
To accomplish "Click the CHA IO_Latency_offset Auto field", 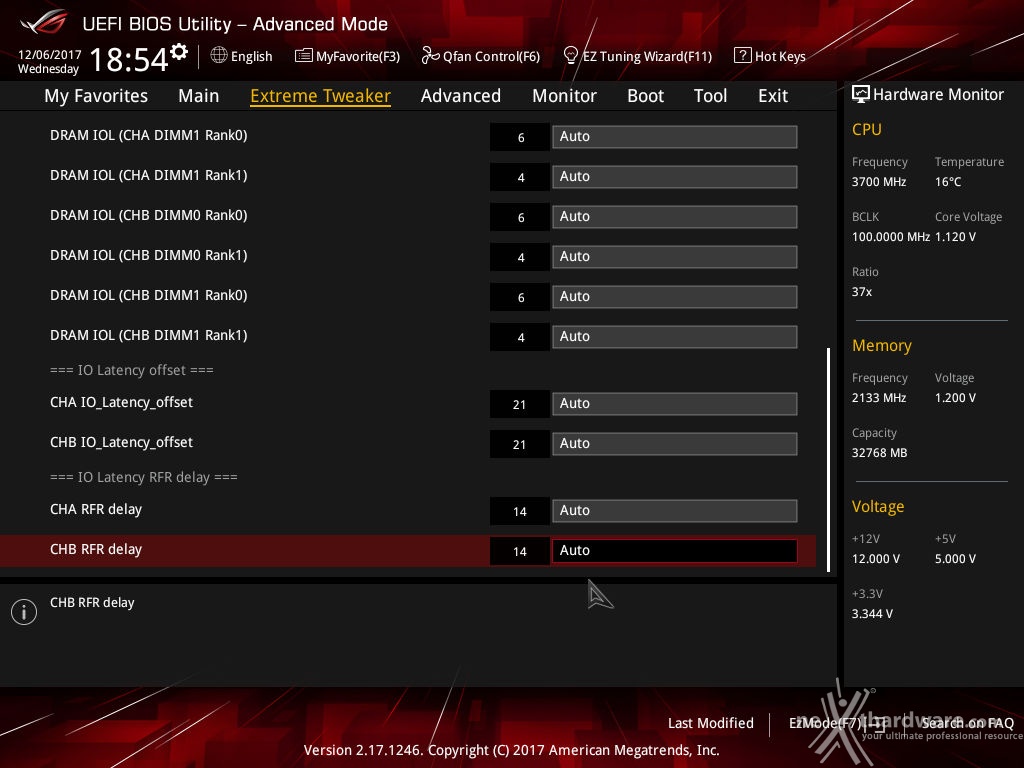I will [675, 404].
